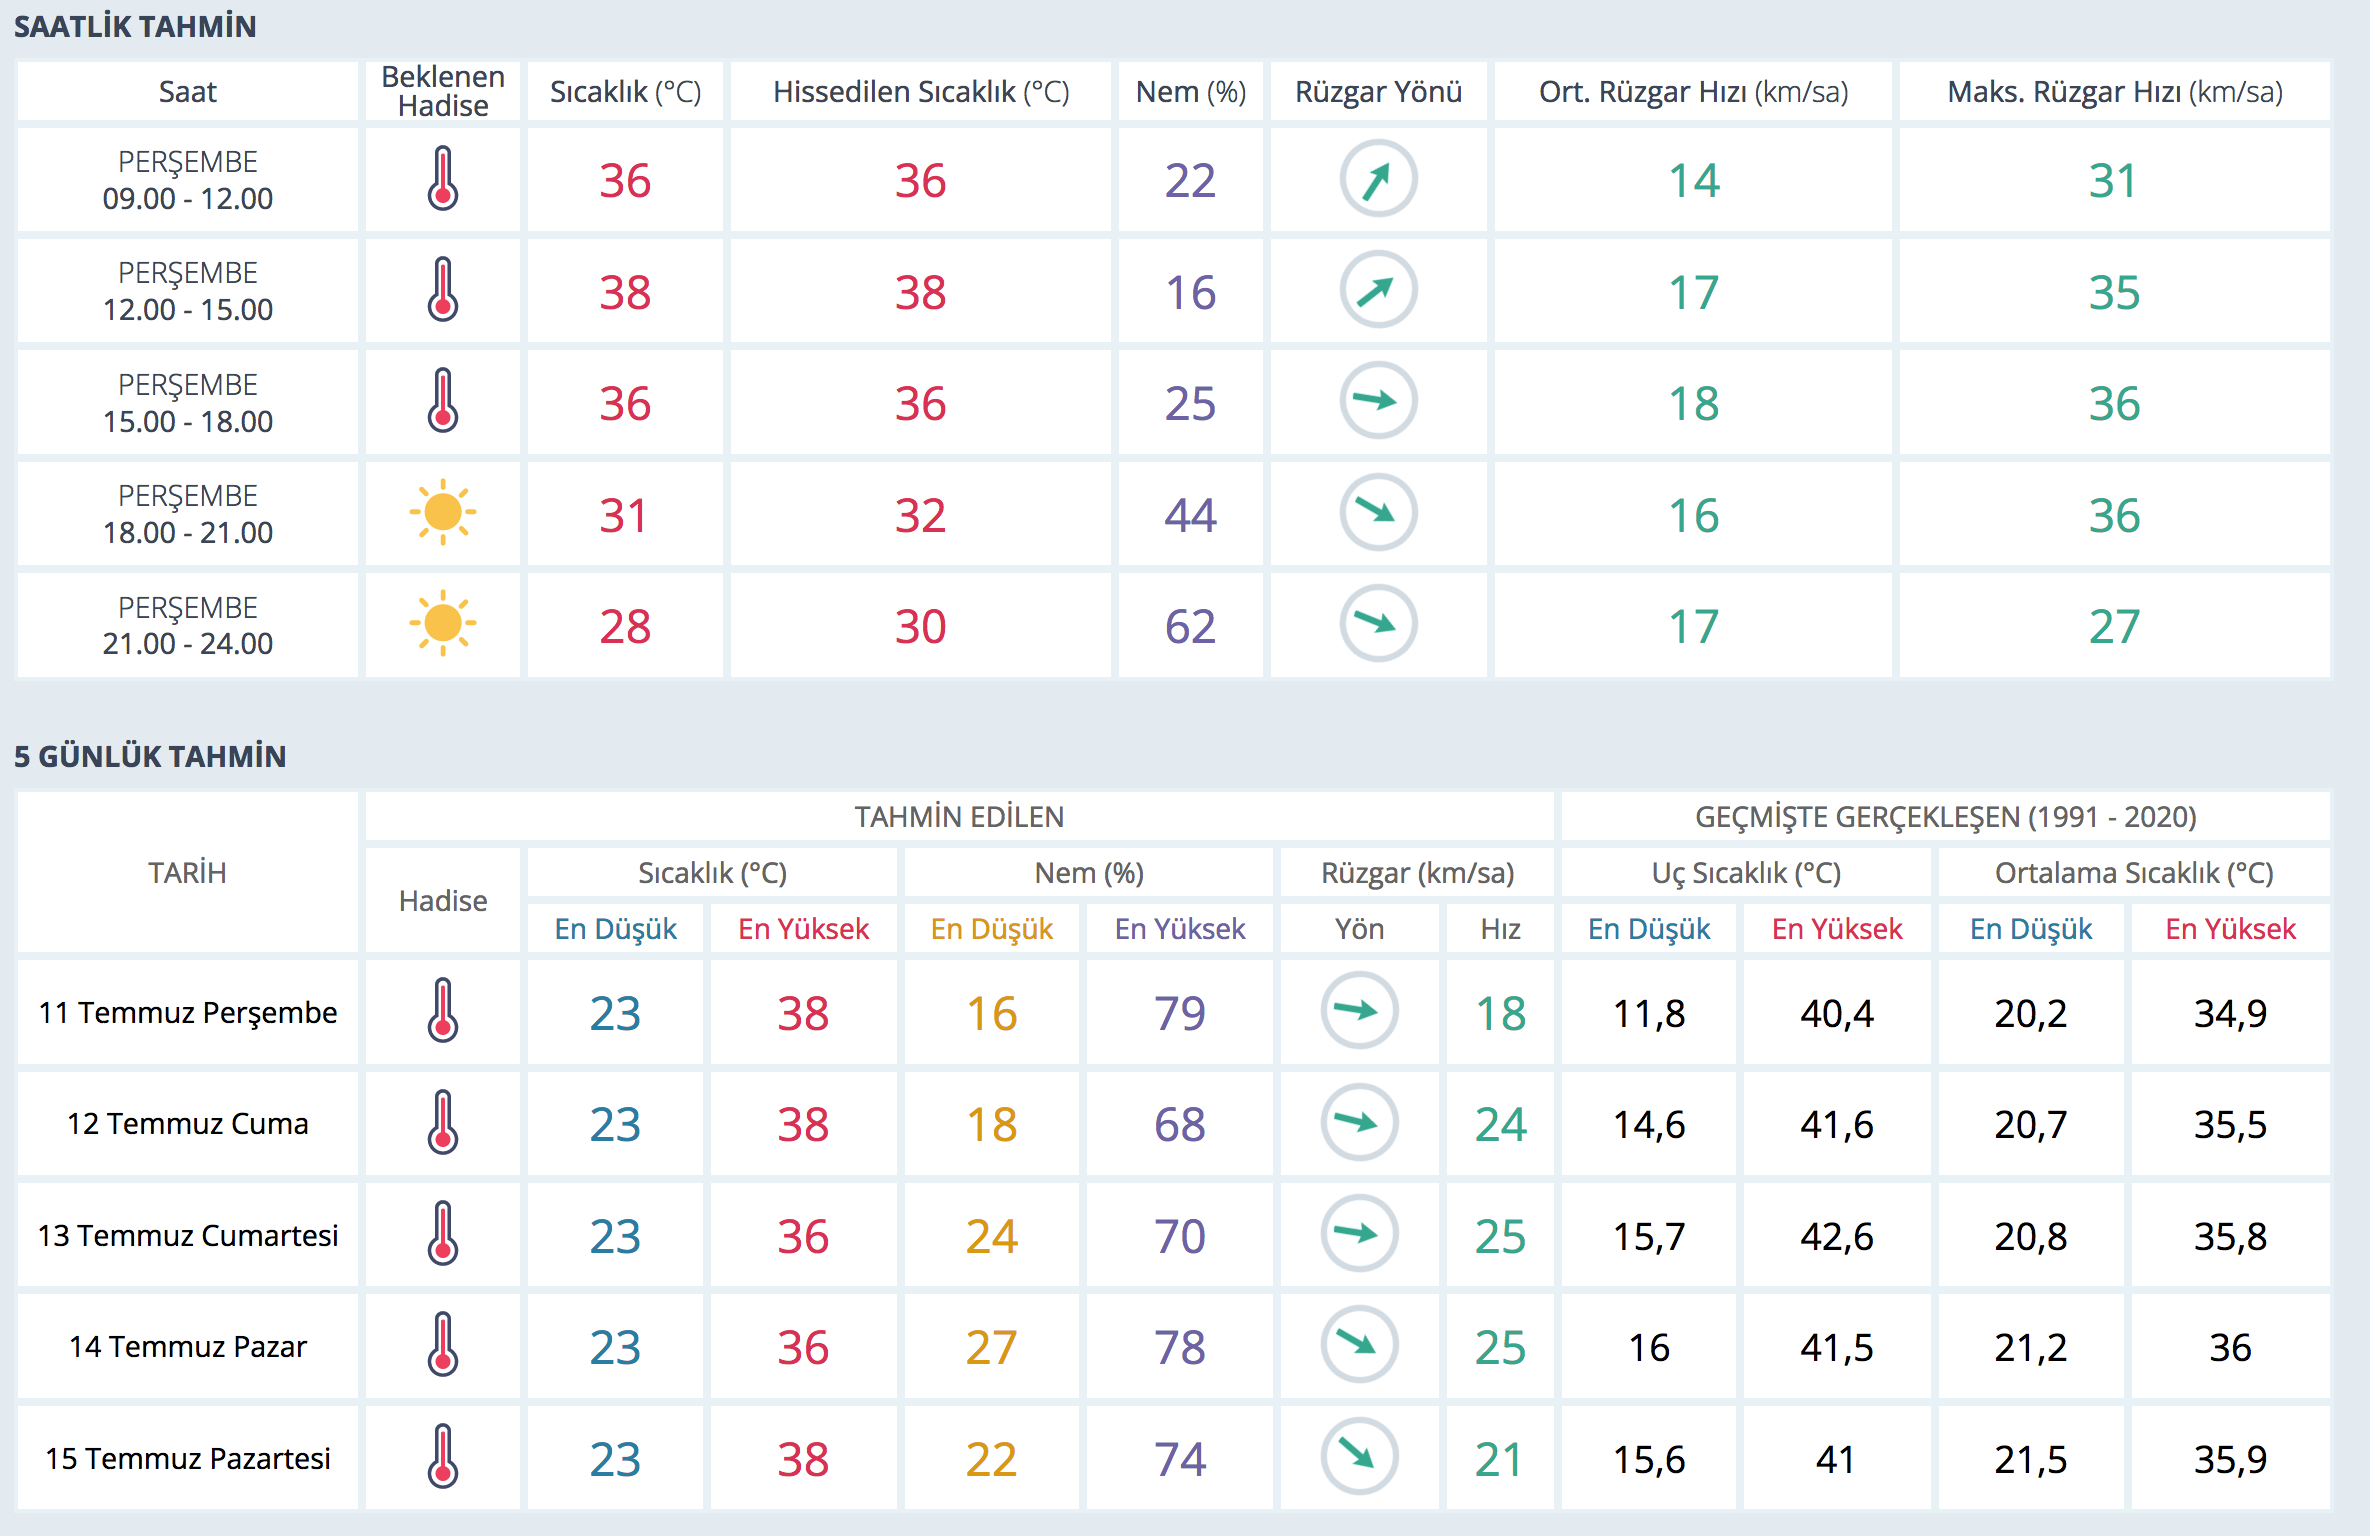2370x1536 pixels.
Task: Click wind direction icon for 15 Temmuz Pazartesi
Action: [1359, 1456]
